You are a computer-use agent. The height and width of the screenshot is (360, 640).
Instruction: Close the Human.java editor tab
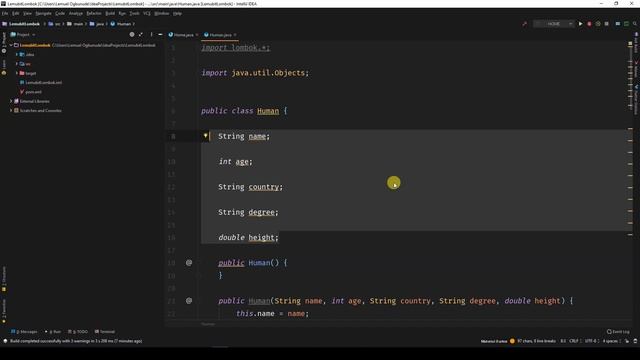(235, 35)
